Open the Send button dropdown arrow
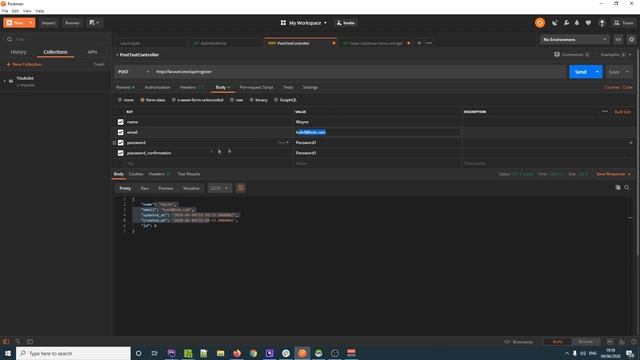640x360 pixels. coord(597,72)
